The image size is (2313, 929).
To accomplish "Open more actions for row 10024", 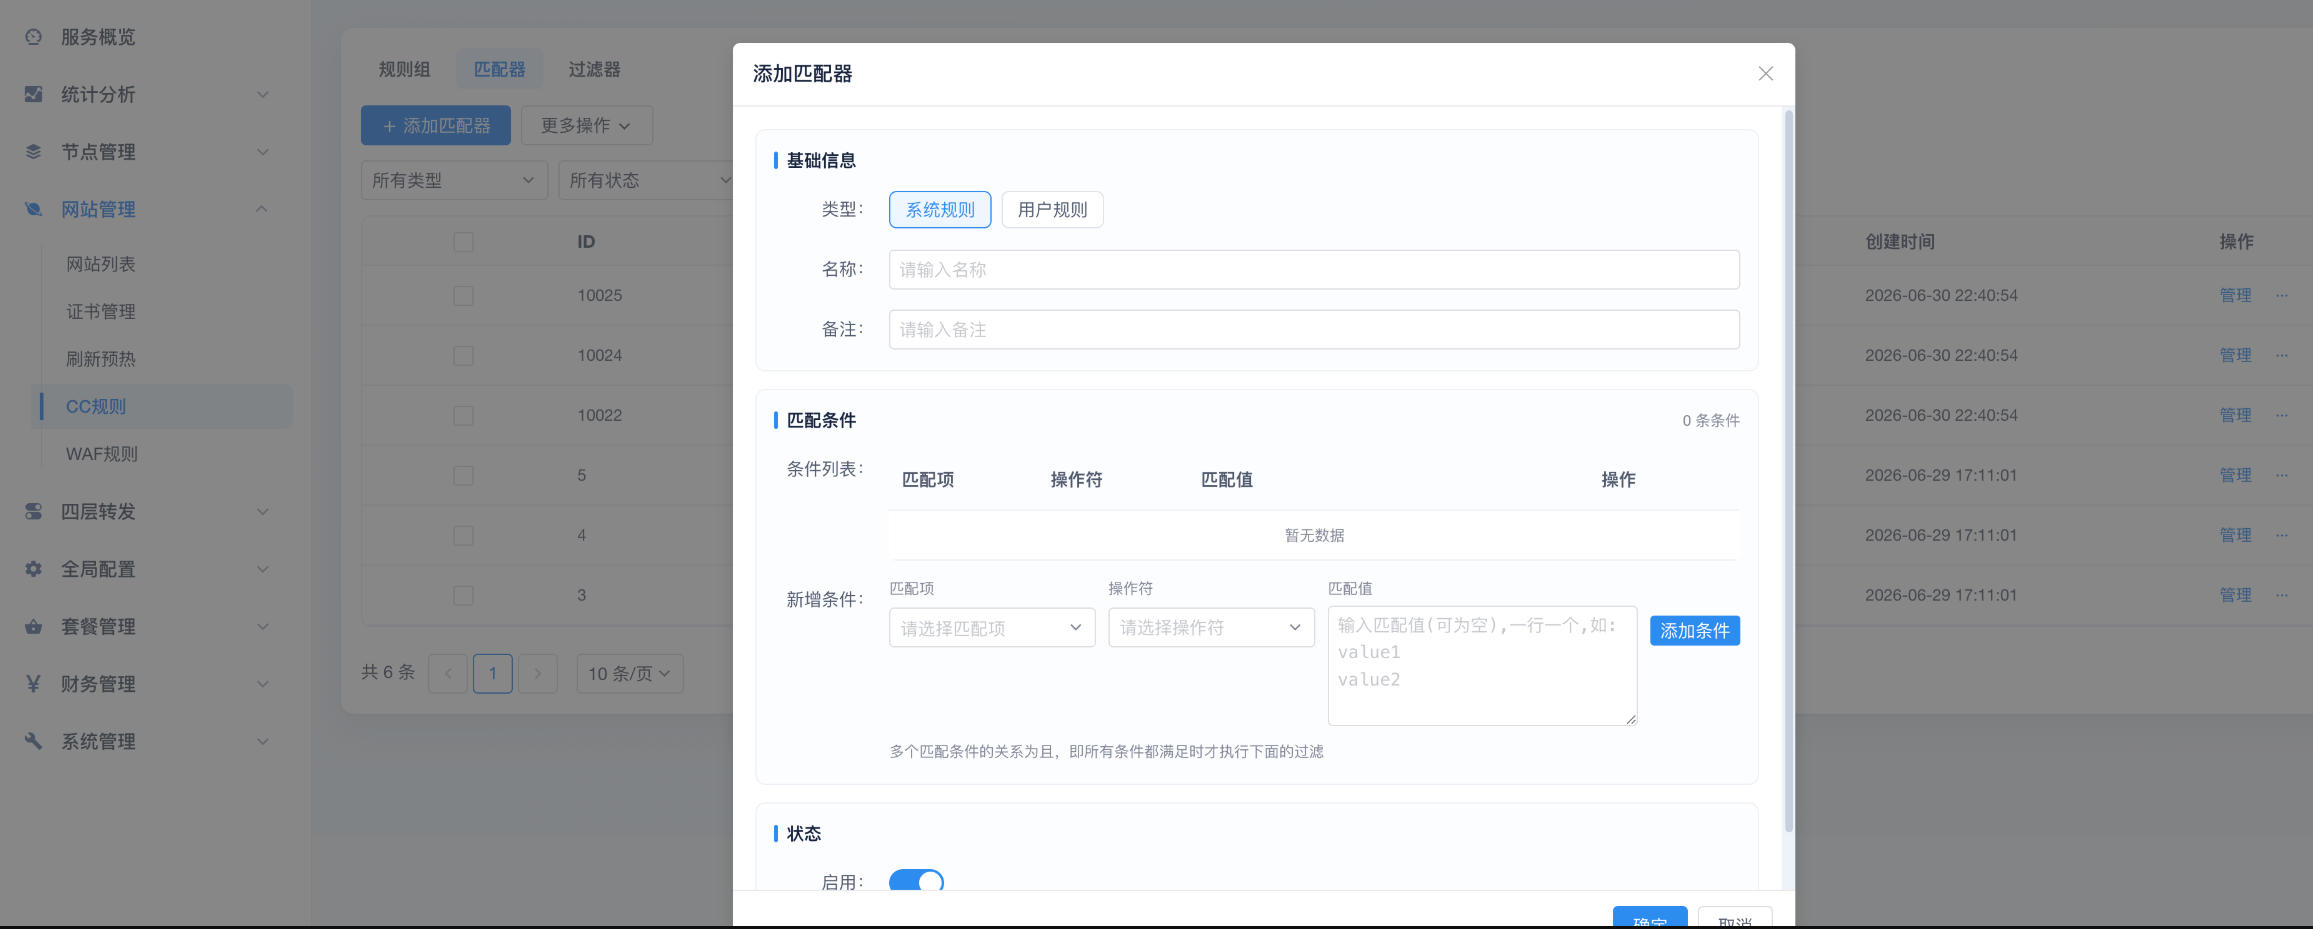I will point(2281,355).
